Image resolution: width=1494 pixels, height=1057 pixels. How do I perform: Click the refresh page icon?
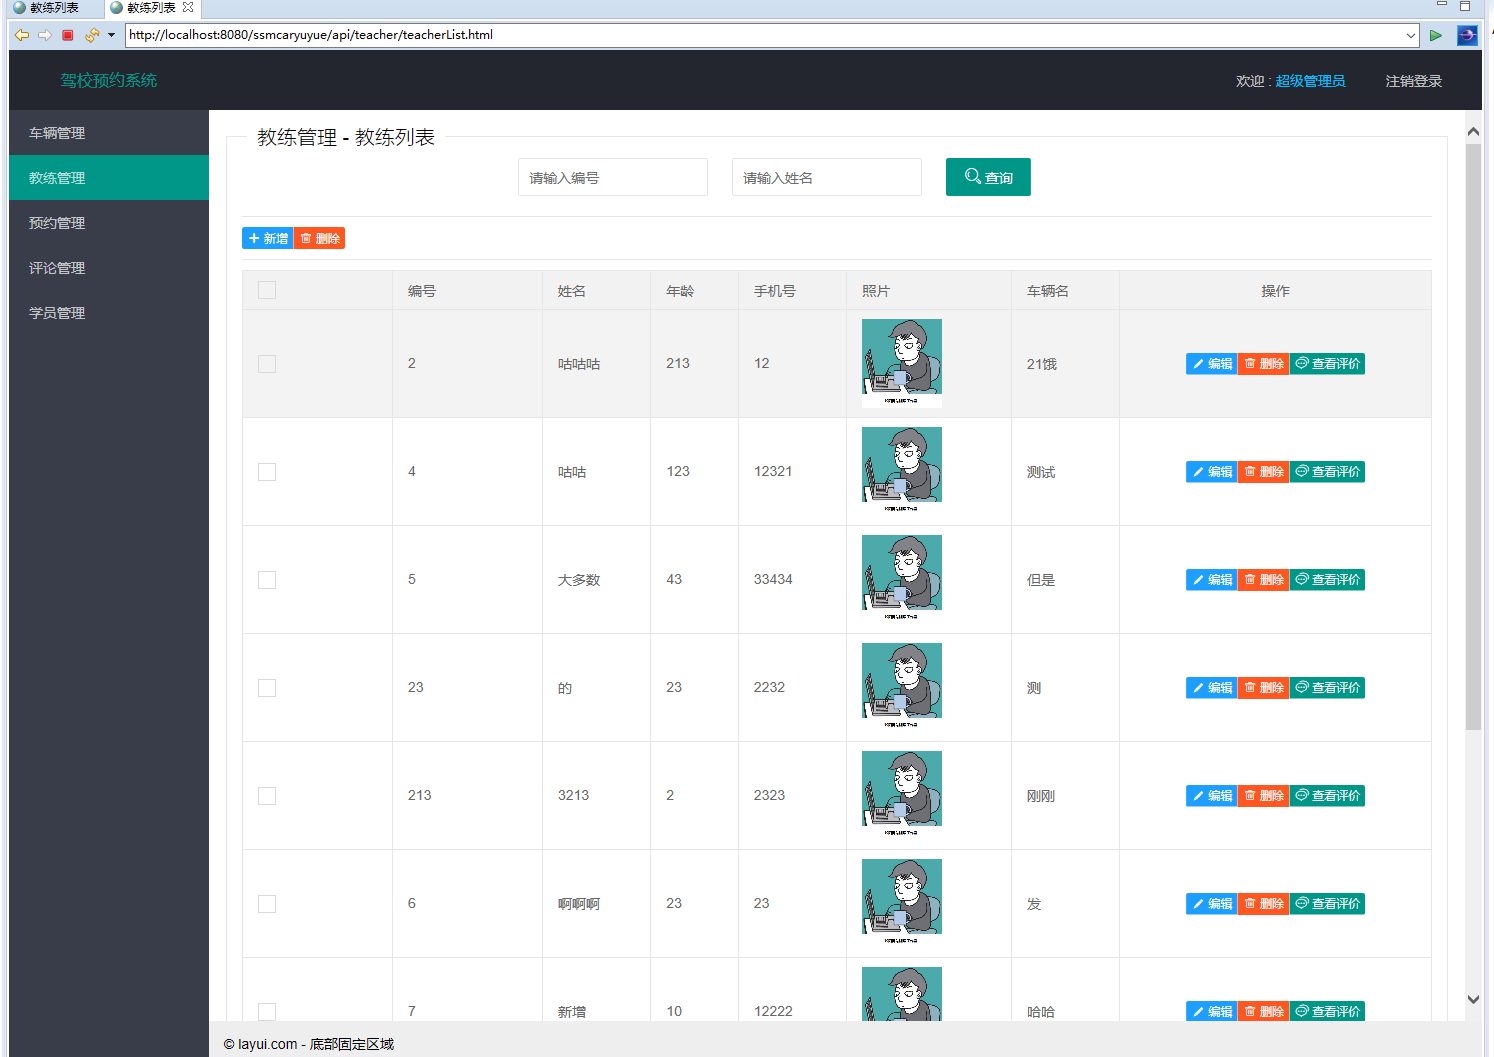(91, 35)
